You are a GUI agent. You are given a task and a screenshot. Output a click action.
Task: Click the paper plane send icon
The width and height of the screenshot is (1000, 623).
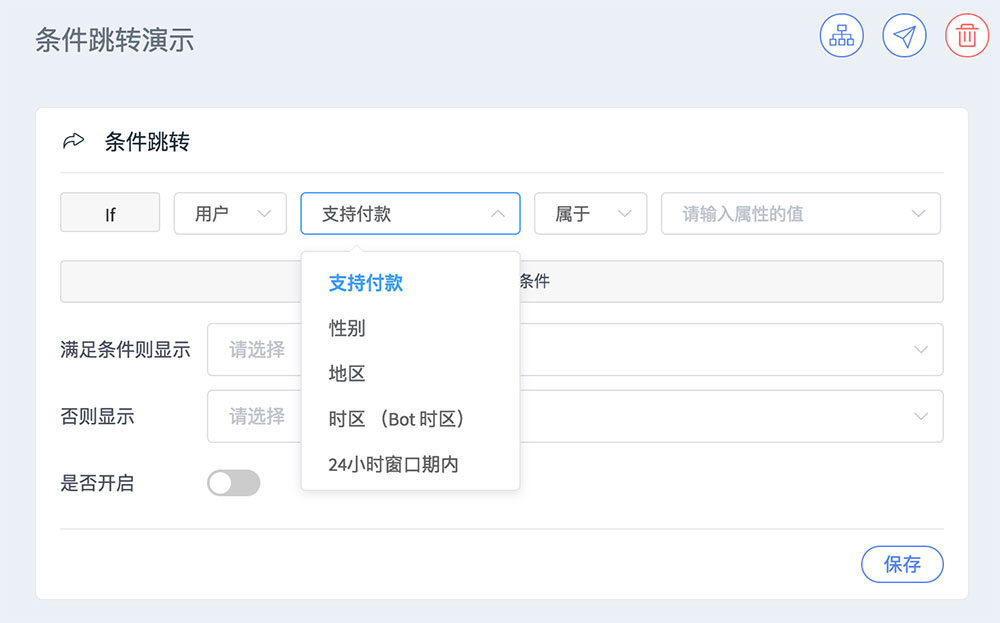coord(904,36)
